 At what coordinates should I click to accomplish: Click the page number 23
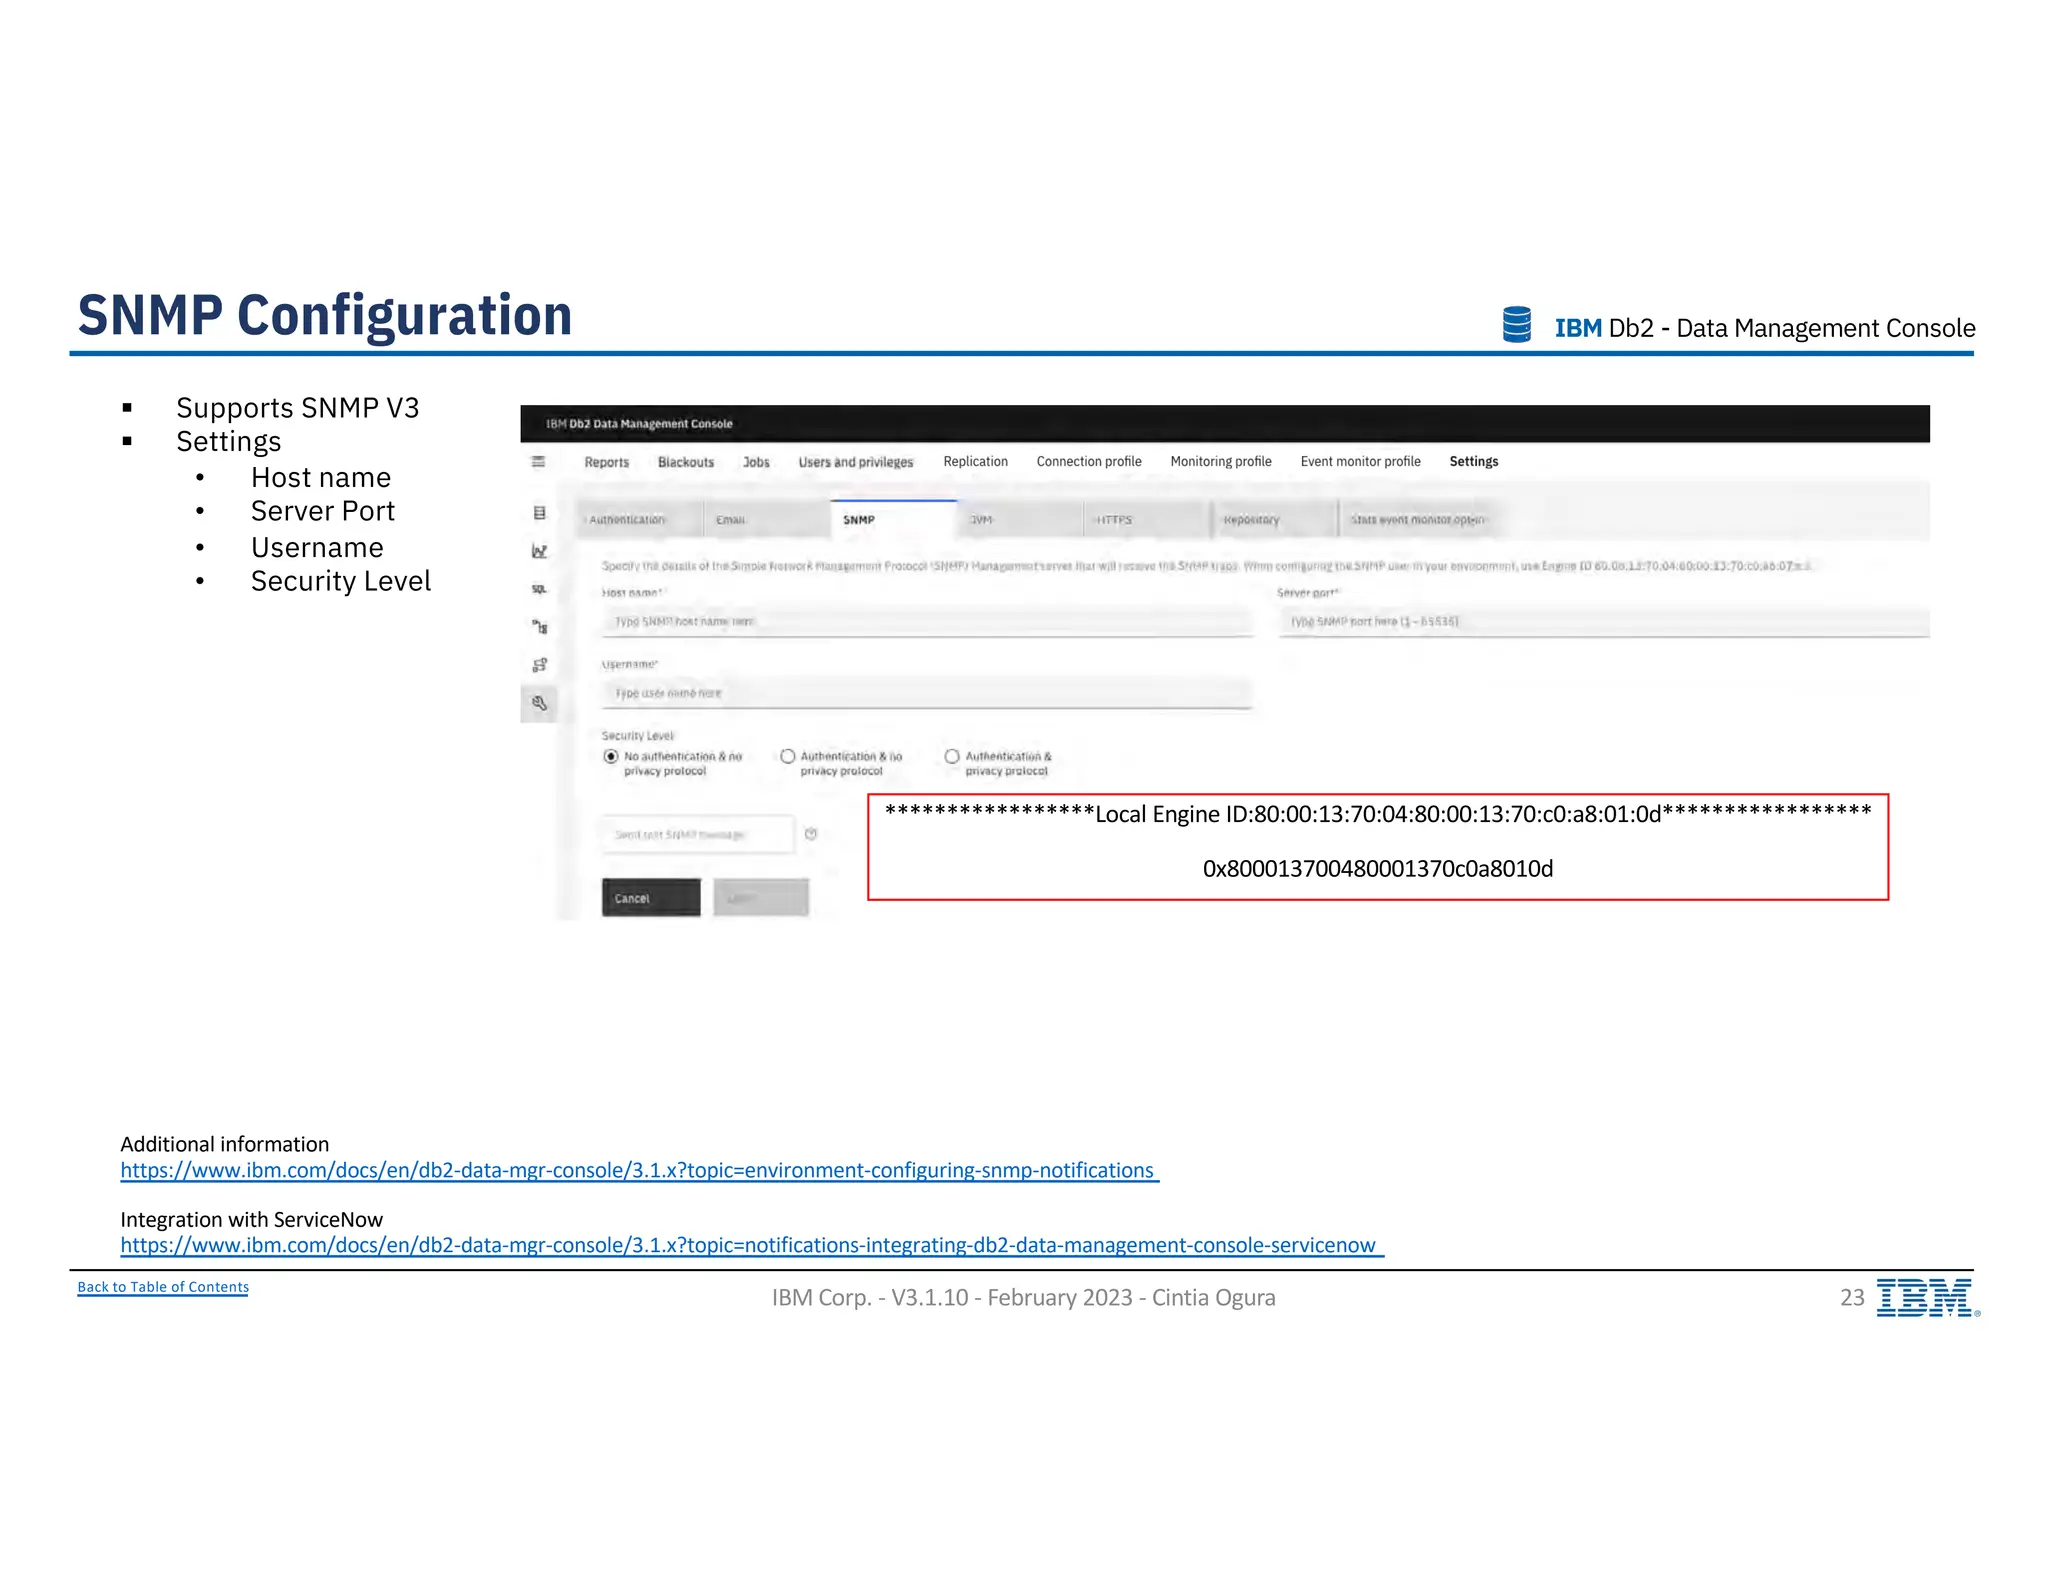click(x=1853, y=1297)
